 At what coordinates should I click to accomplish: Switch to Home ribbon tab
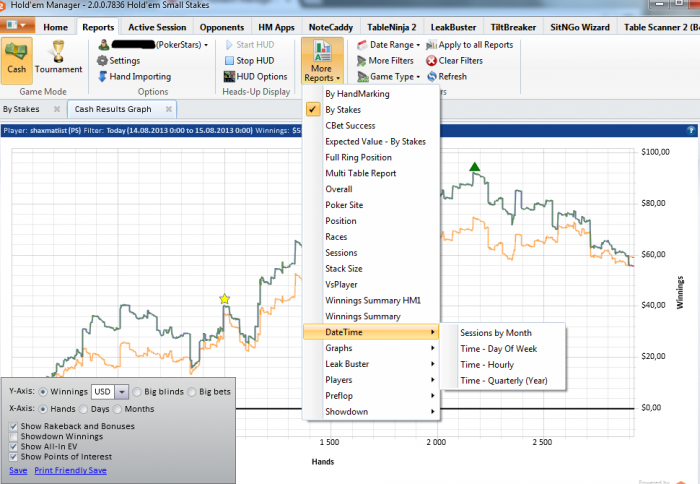55,27
